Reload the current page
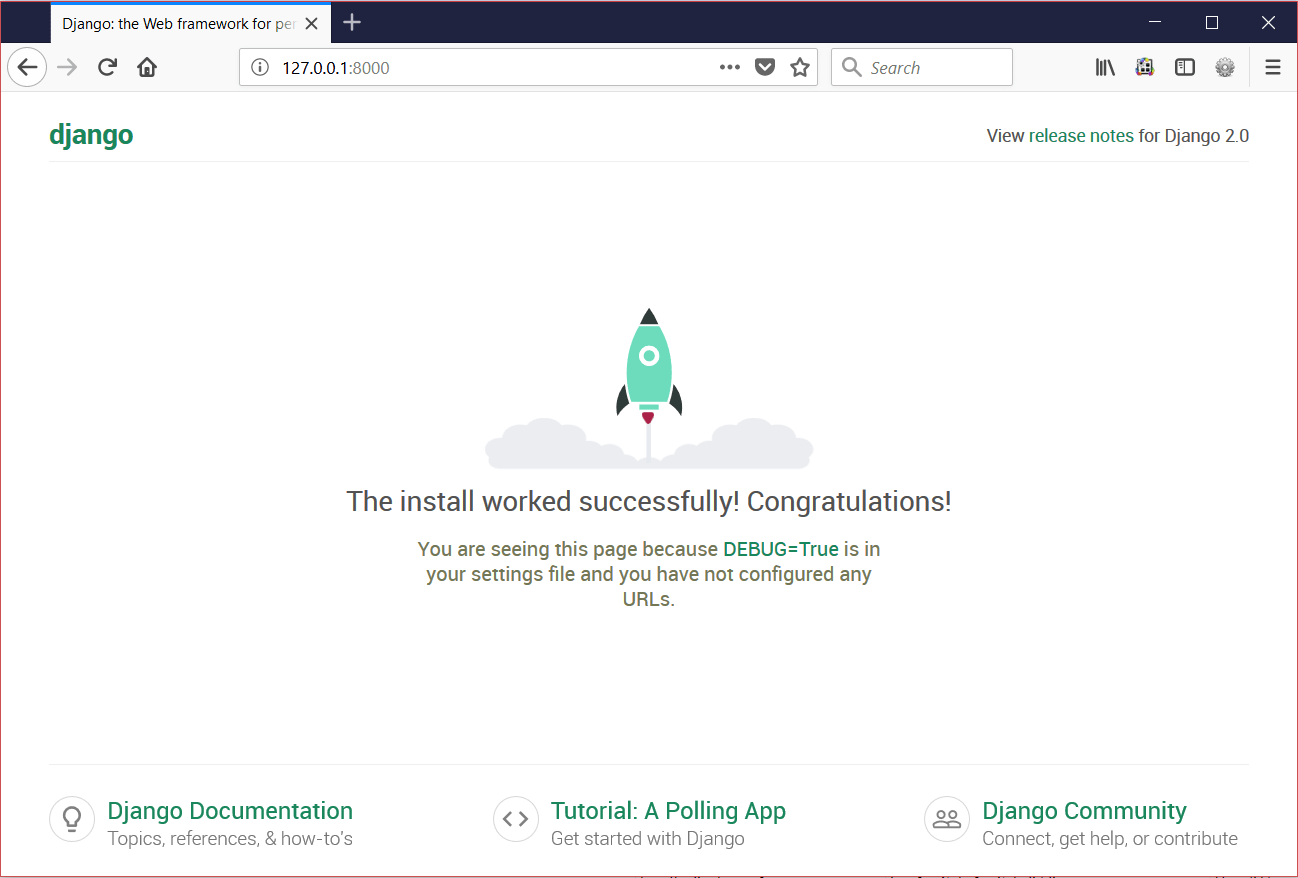The height and width of the screenshot is (878, 1298). (107, 67)
